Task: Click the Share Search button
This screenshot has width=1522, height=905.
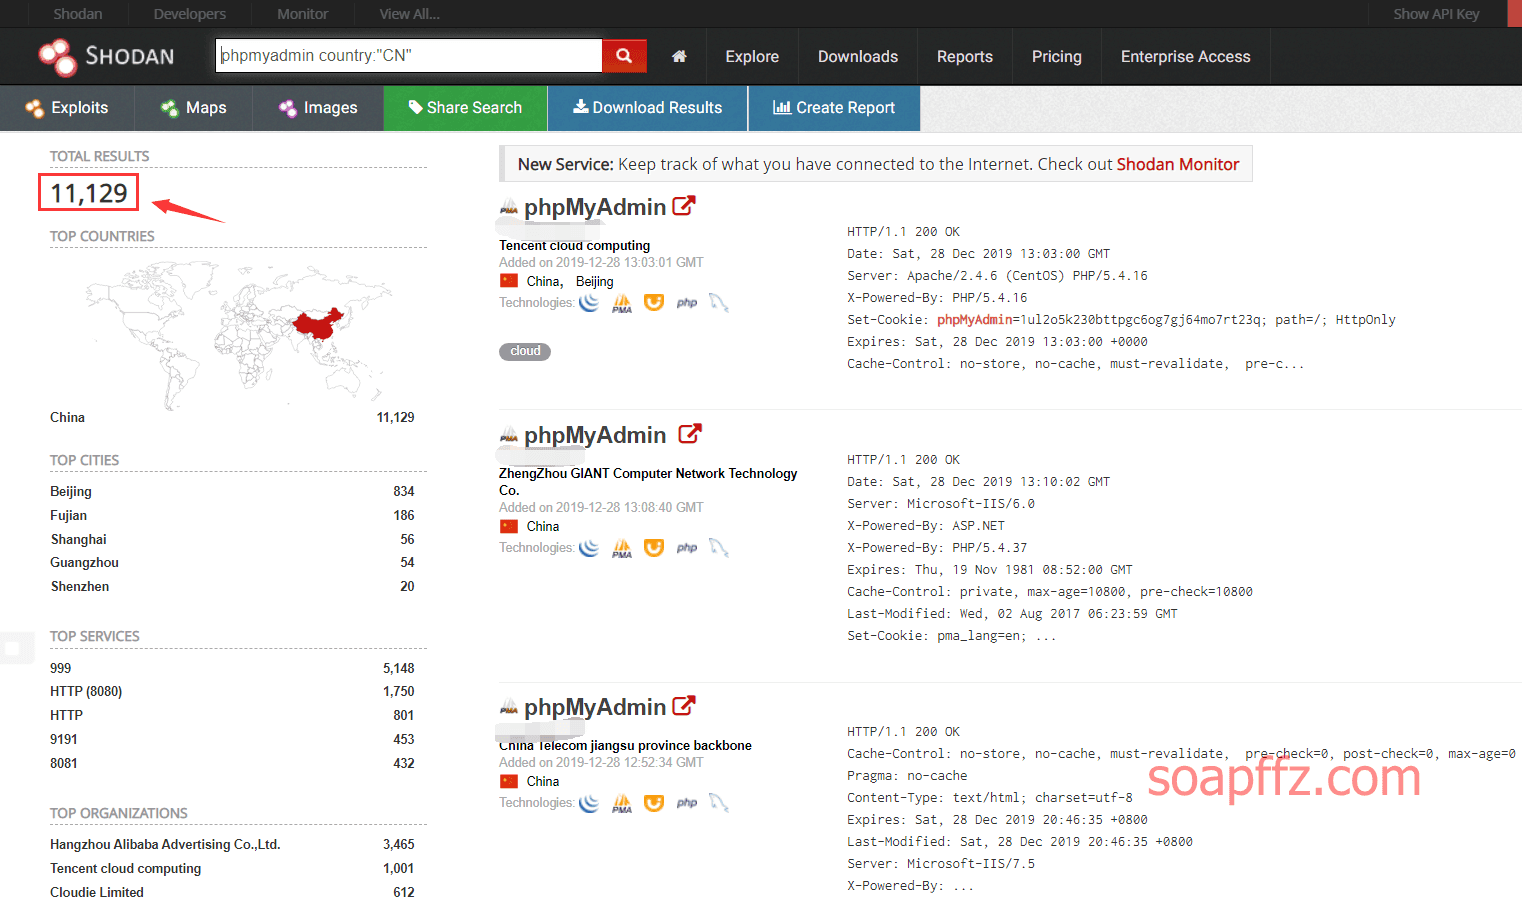Action: click(x=465, y=108)
